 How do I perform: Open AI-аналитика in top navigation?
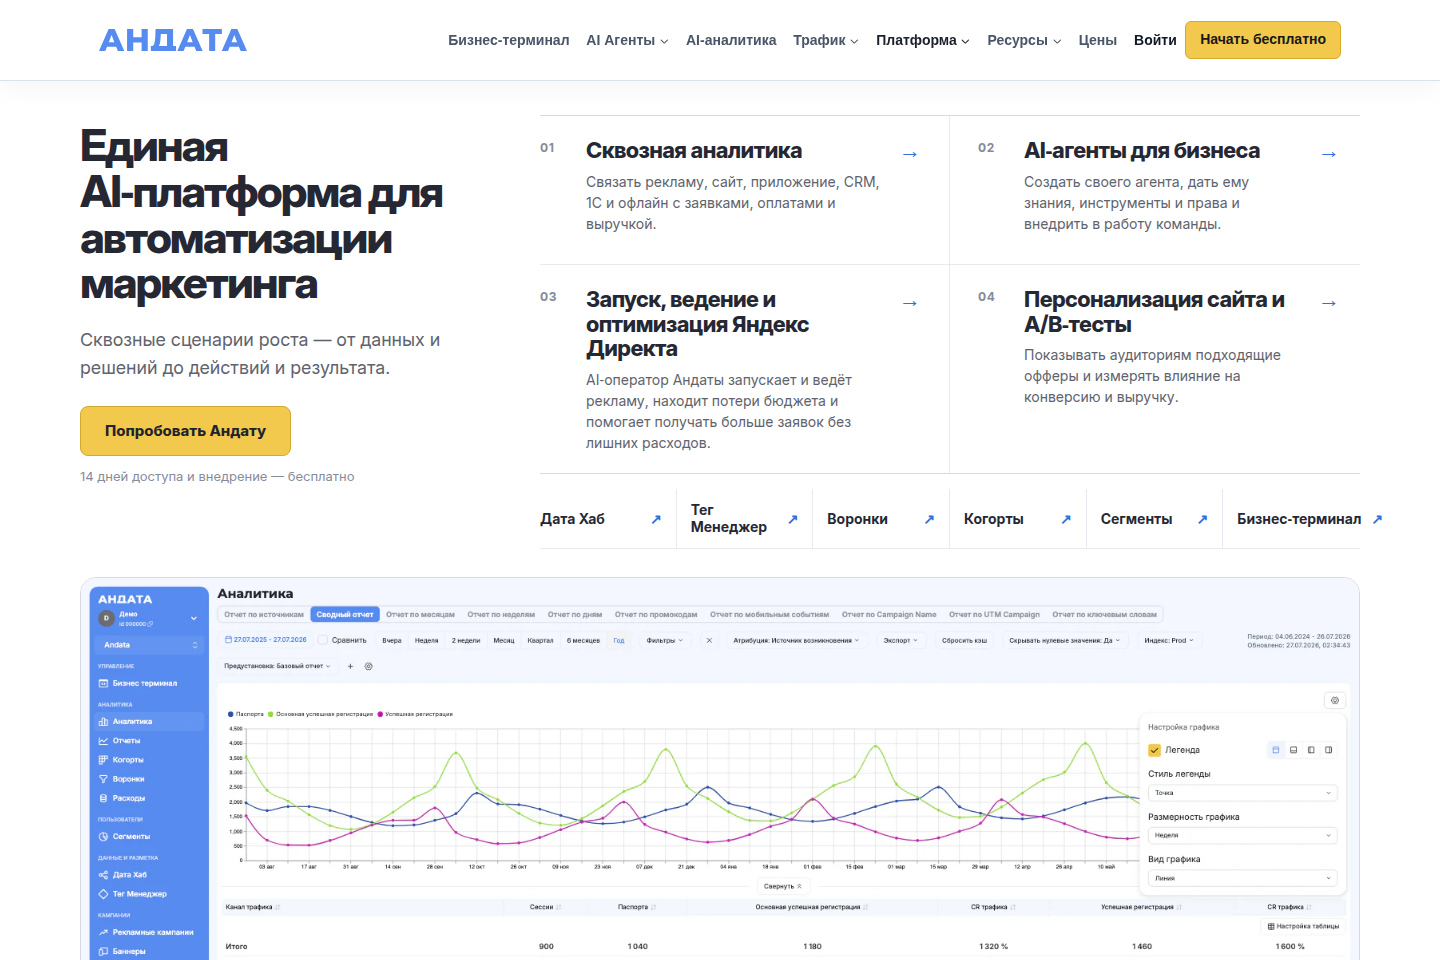pyautogui.click(x=731, y=40)
